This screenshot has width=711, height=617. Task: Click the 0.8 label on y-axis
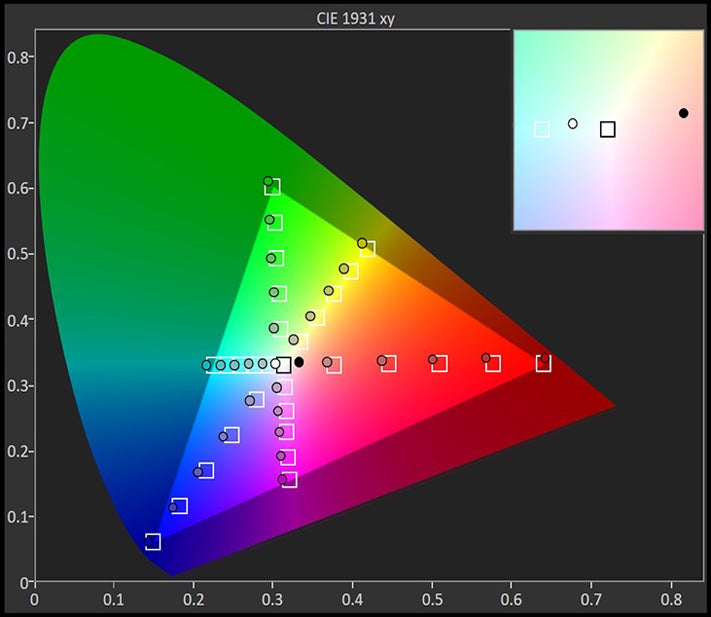click(17, 58)
